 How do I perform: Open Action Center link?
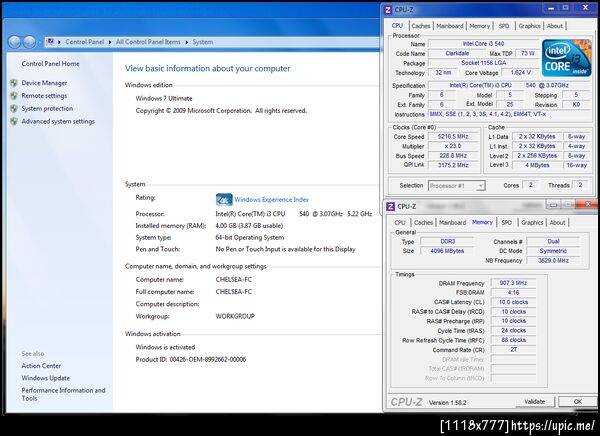(x=41, y=366)
